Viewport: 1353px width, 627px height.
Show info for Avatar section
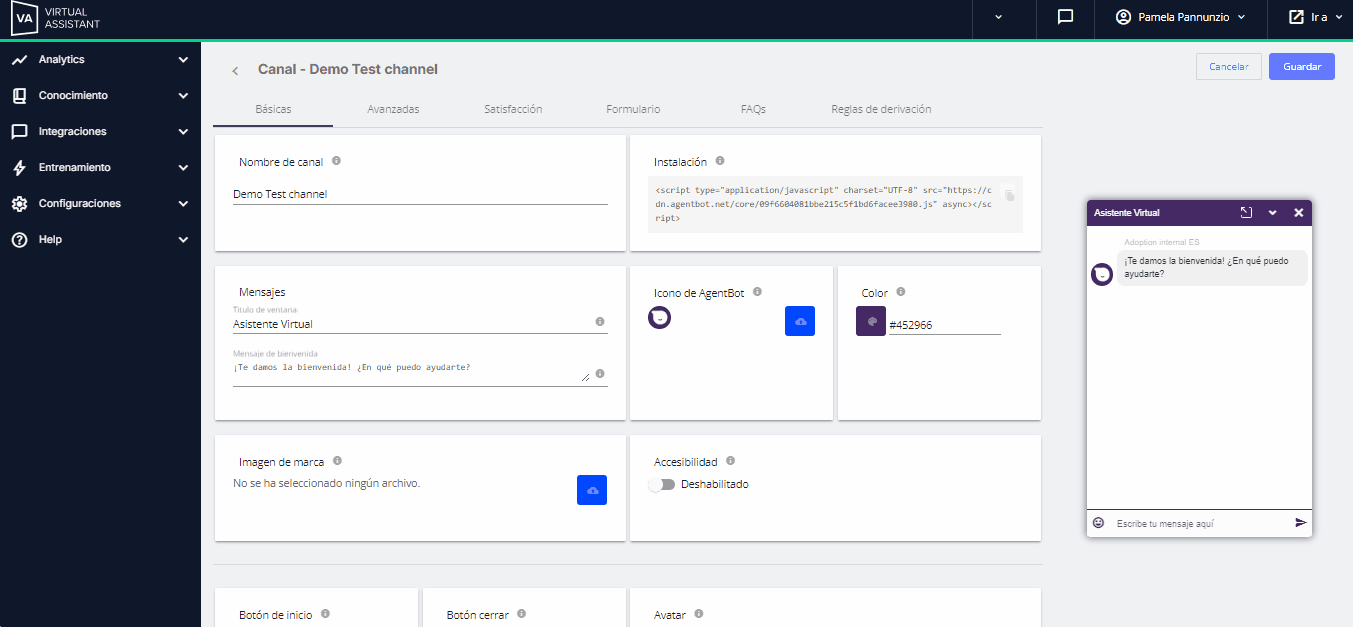click(698, 613)
